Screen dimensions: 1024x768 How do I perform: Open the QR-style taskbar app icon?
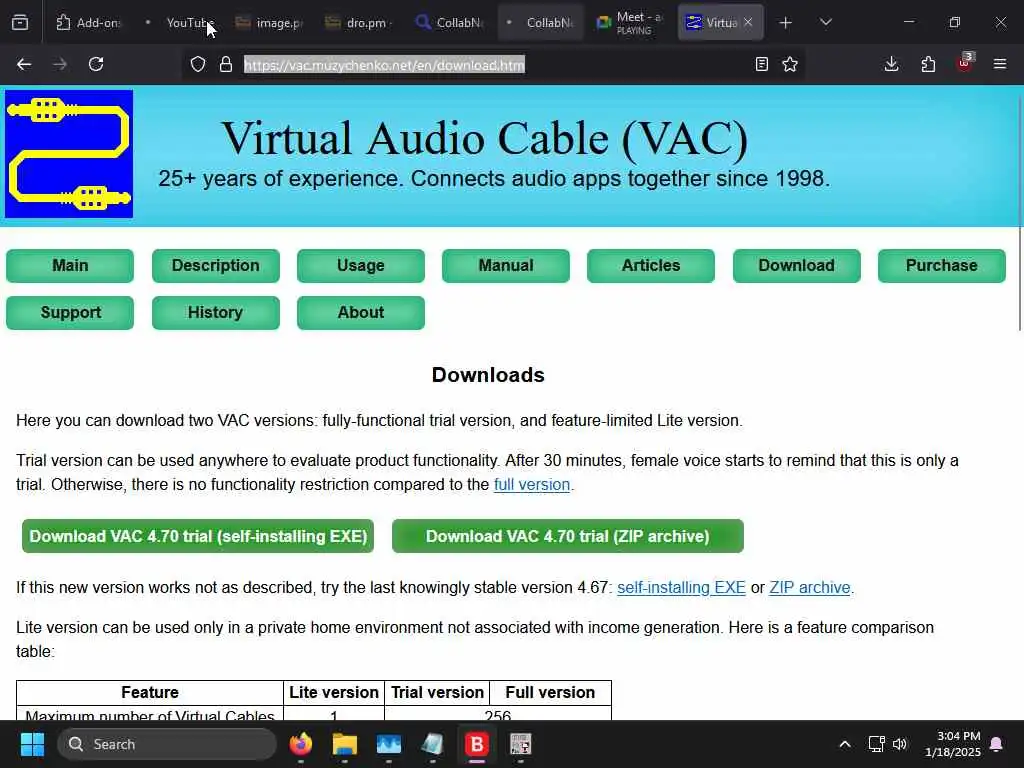[x=520, y=744]
